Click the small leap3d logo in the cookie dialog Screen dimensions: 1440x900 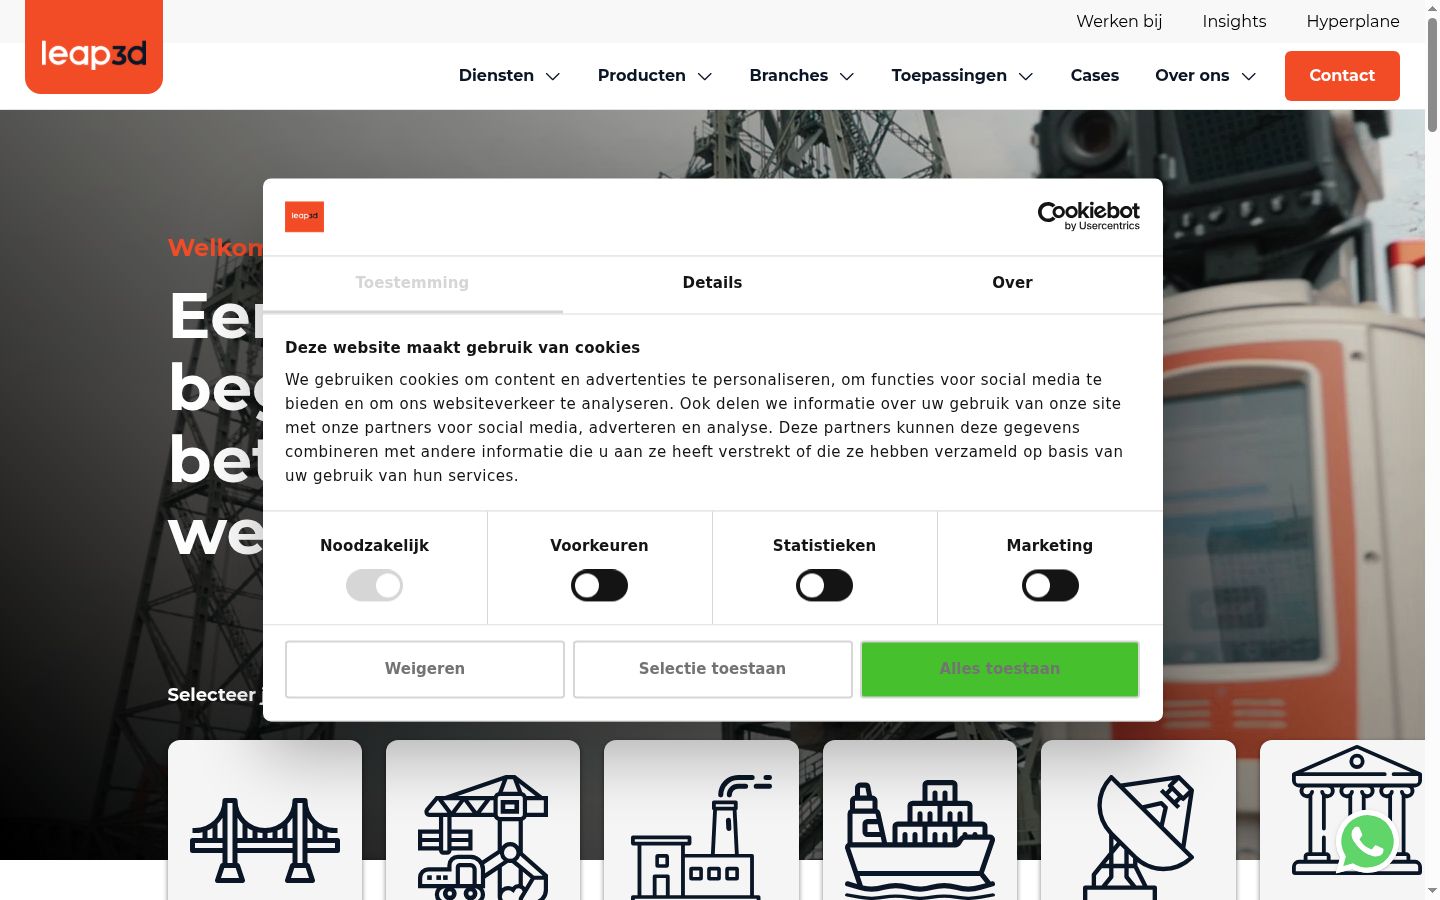tap(304, 216)
